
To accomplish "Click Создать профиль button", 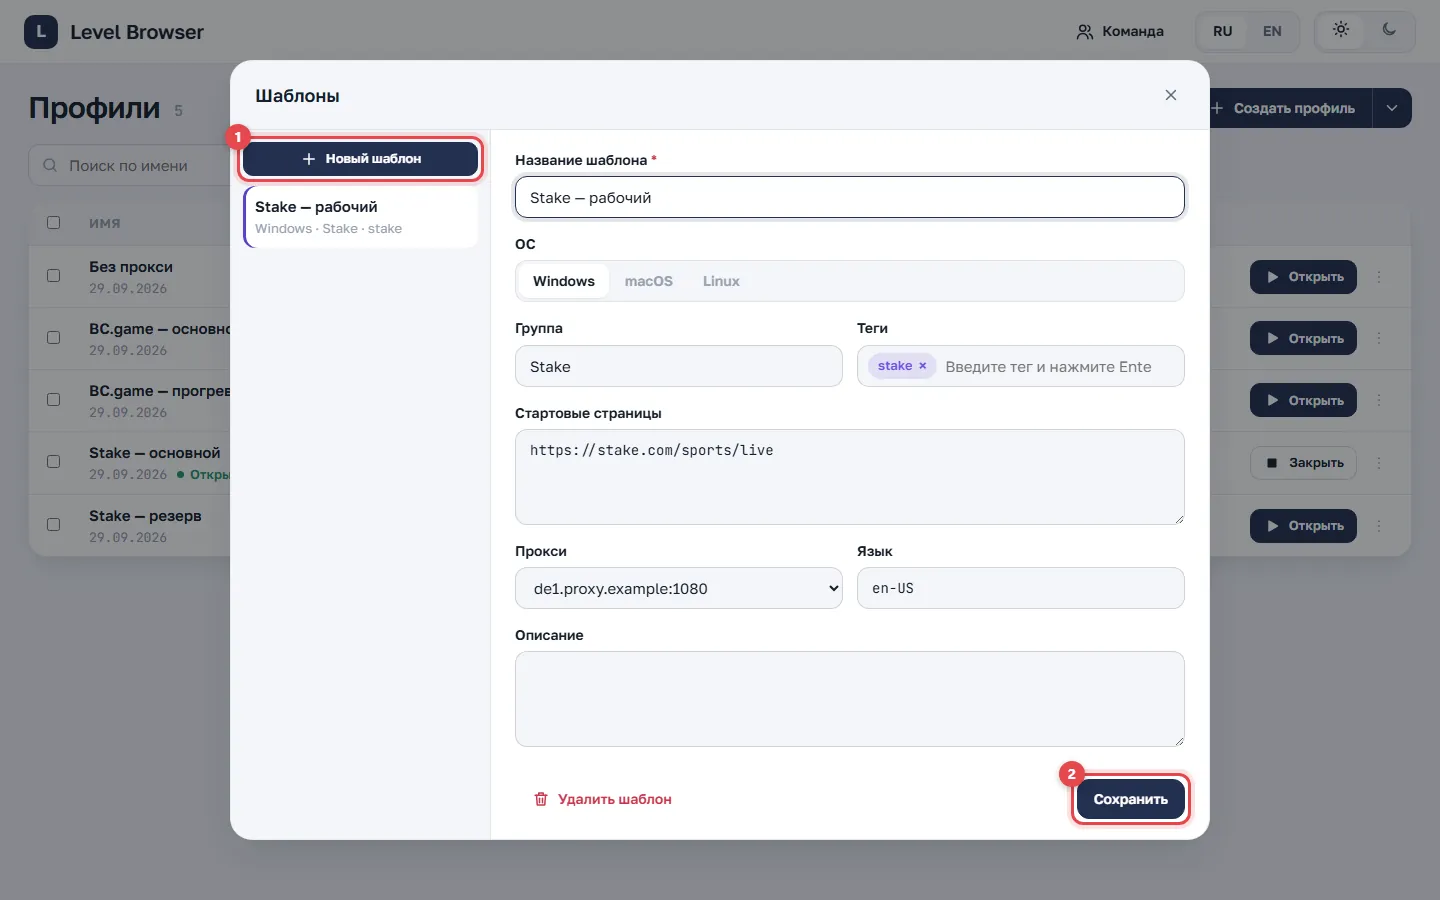I will [x=1291, y=108].
